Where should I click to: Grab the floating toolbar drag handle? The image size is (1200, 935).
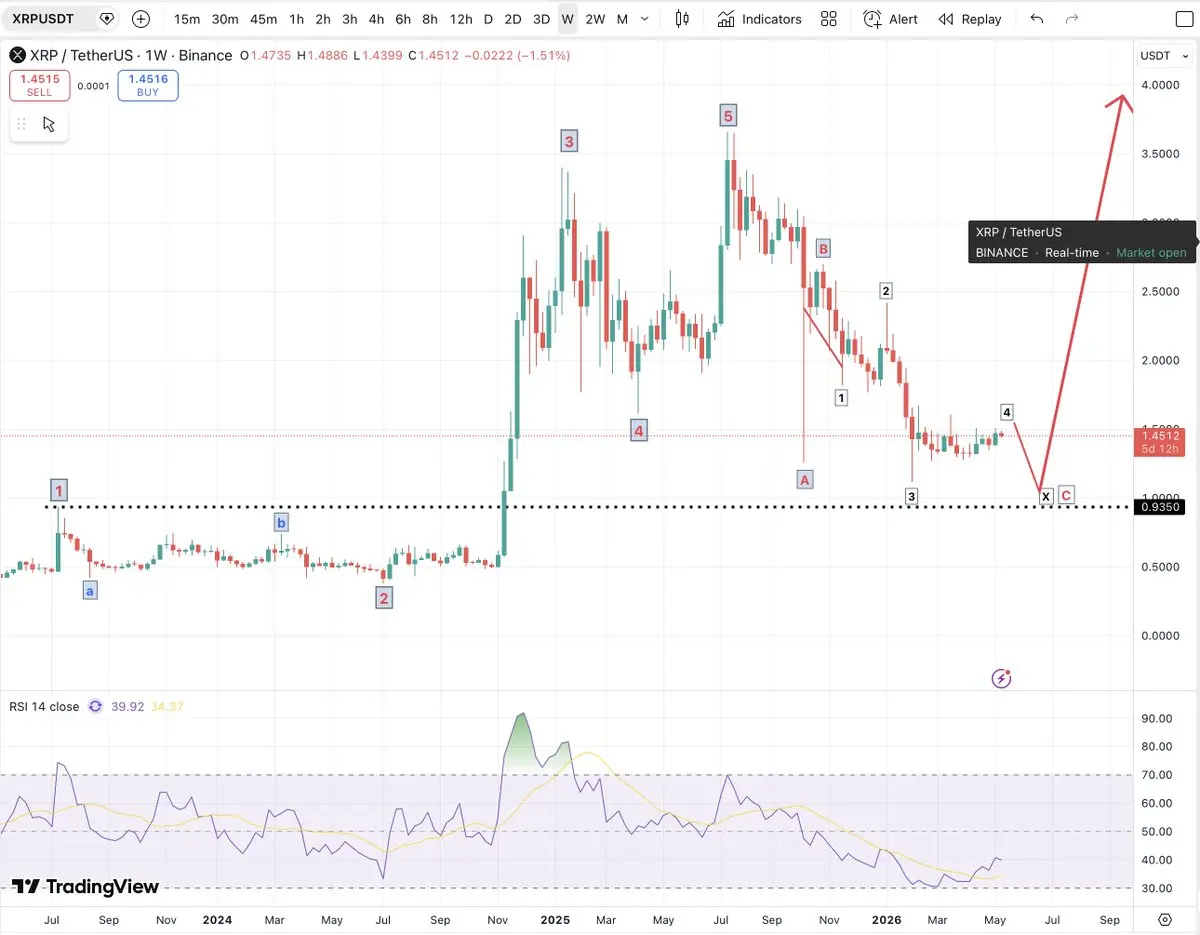pos(22,124)
